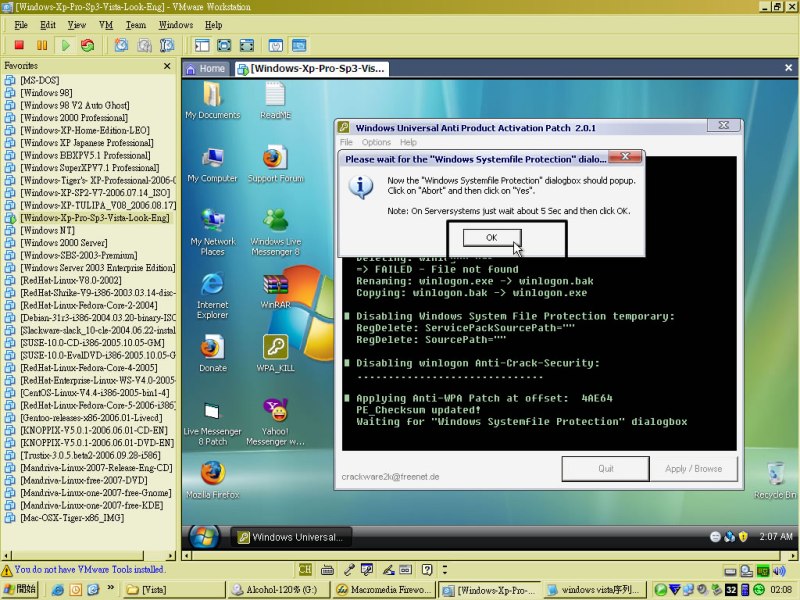The width and height of the screenshot is (800, 600).
Task: Launch Mozilla Firefox desktop icon
Action: point(212,480)
